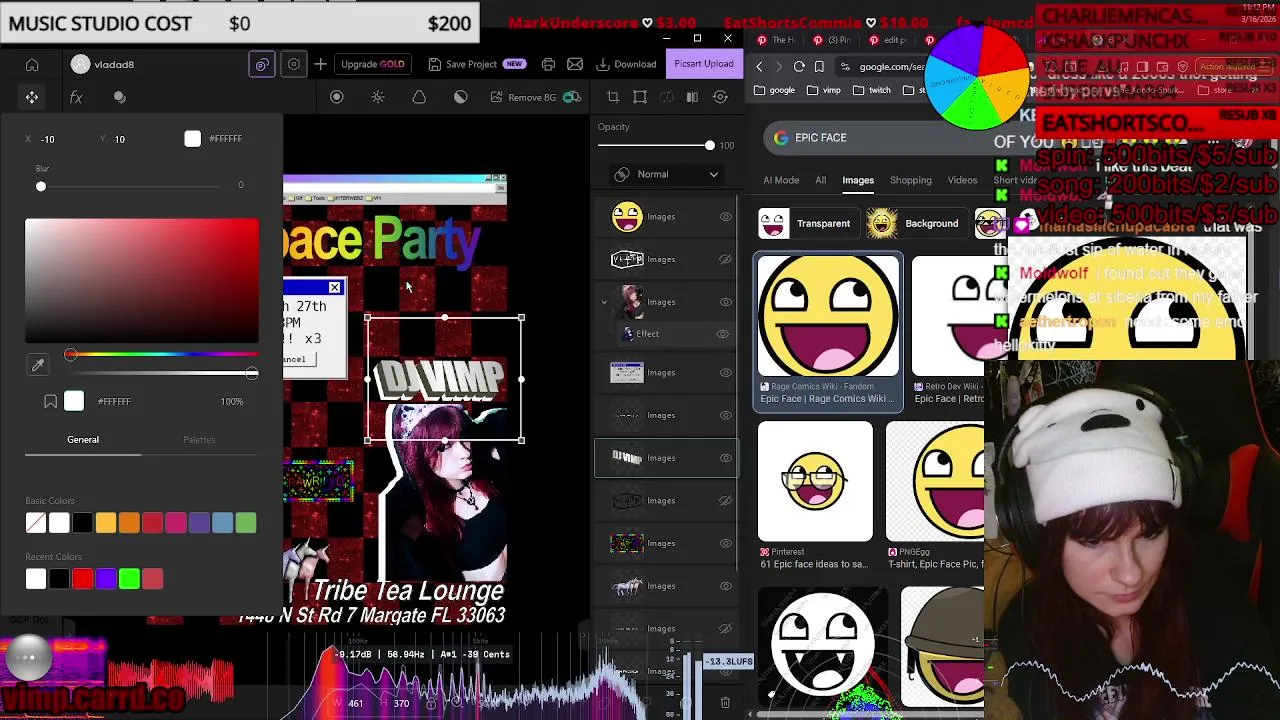Add new element with plus icon

[320, 64]
